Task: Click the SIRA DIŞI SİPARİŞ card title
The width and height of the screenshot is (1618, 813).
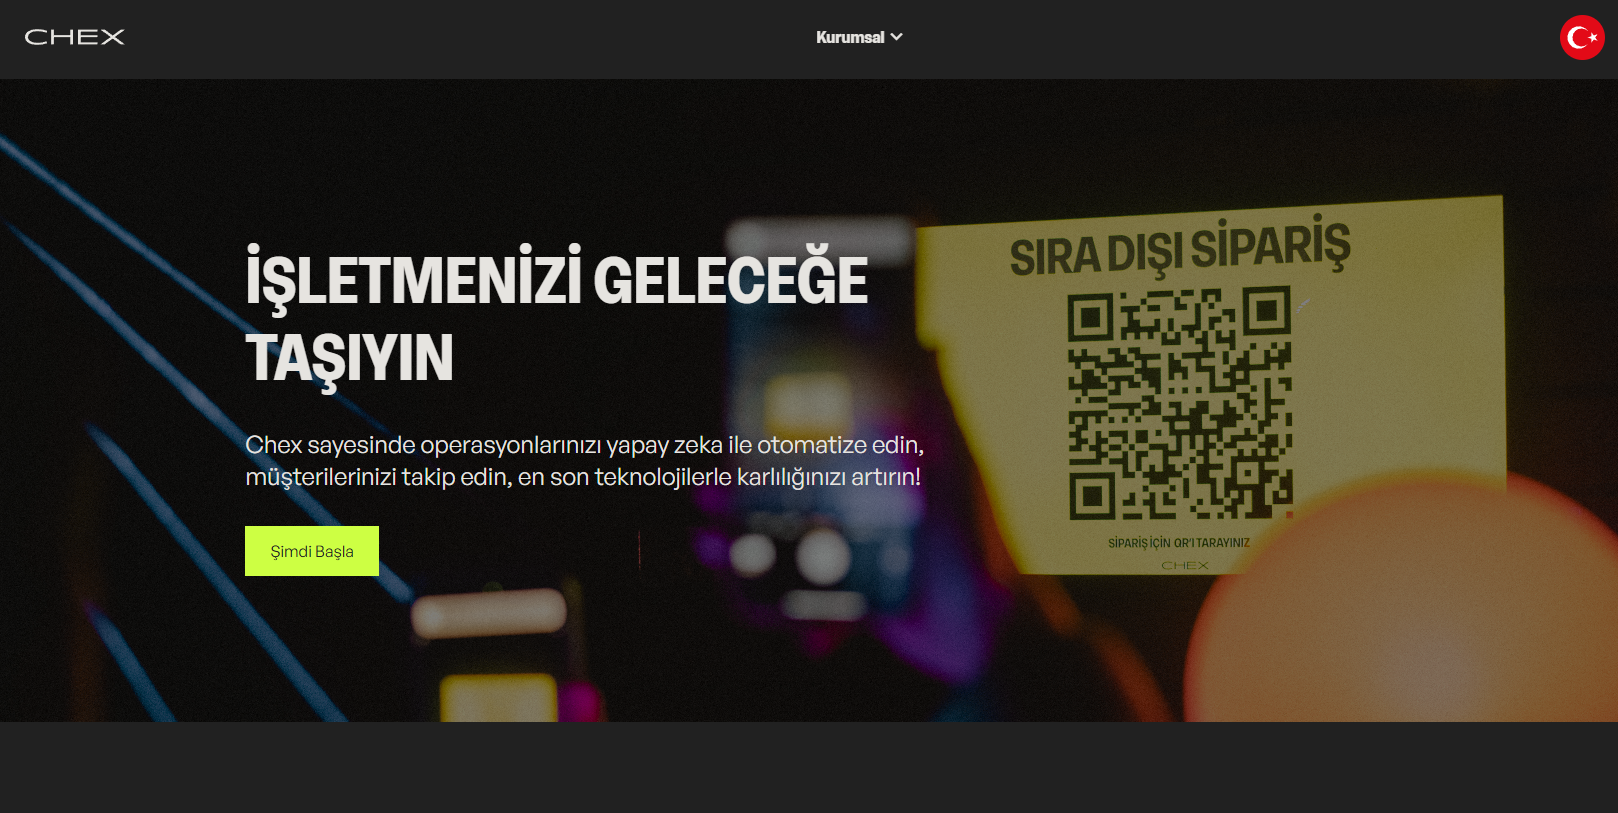Action: tap(1180, 250)
